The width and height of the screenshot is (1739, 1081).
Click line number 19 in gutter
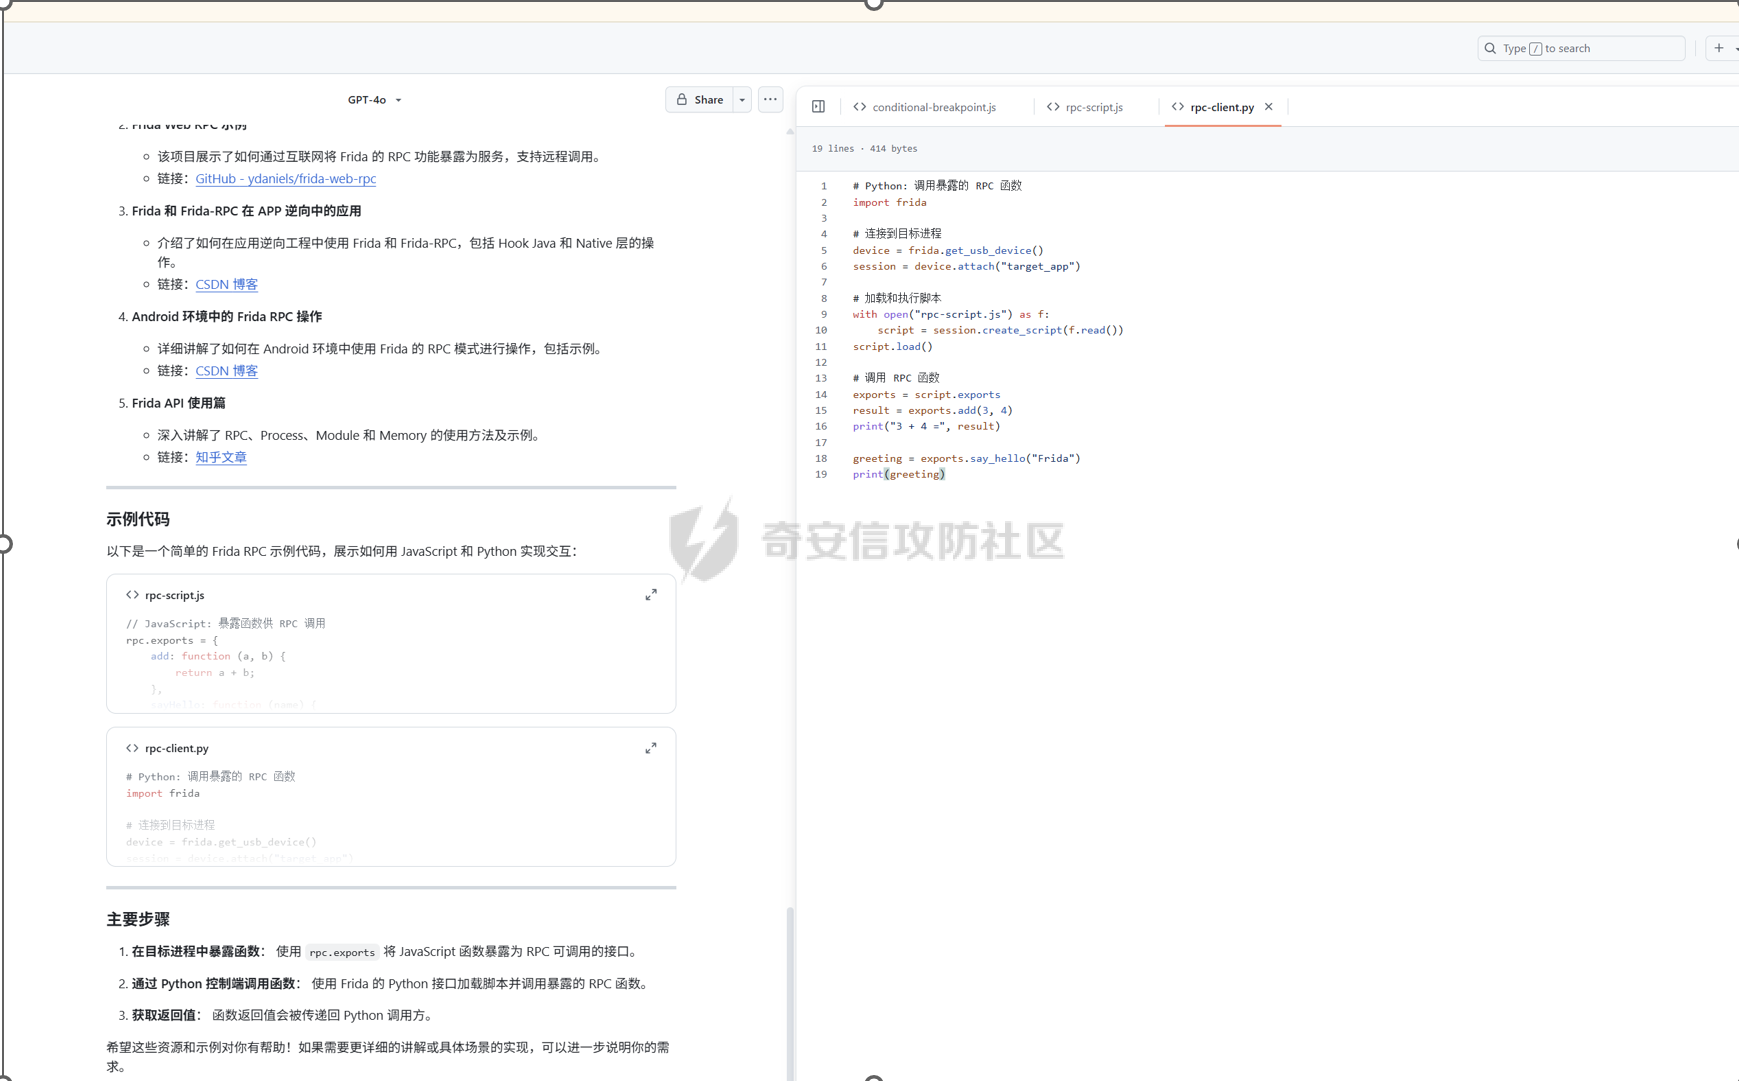click(821, 475)
